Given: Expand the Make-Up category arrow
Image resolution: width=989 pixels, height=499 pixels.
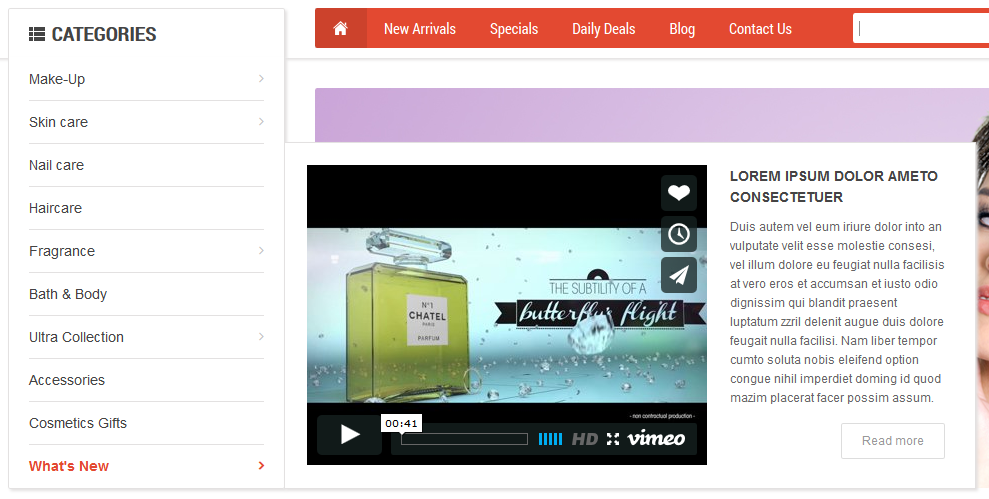Looking at the screenshot, I should coord(261,79).
